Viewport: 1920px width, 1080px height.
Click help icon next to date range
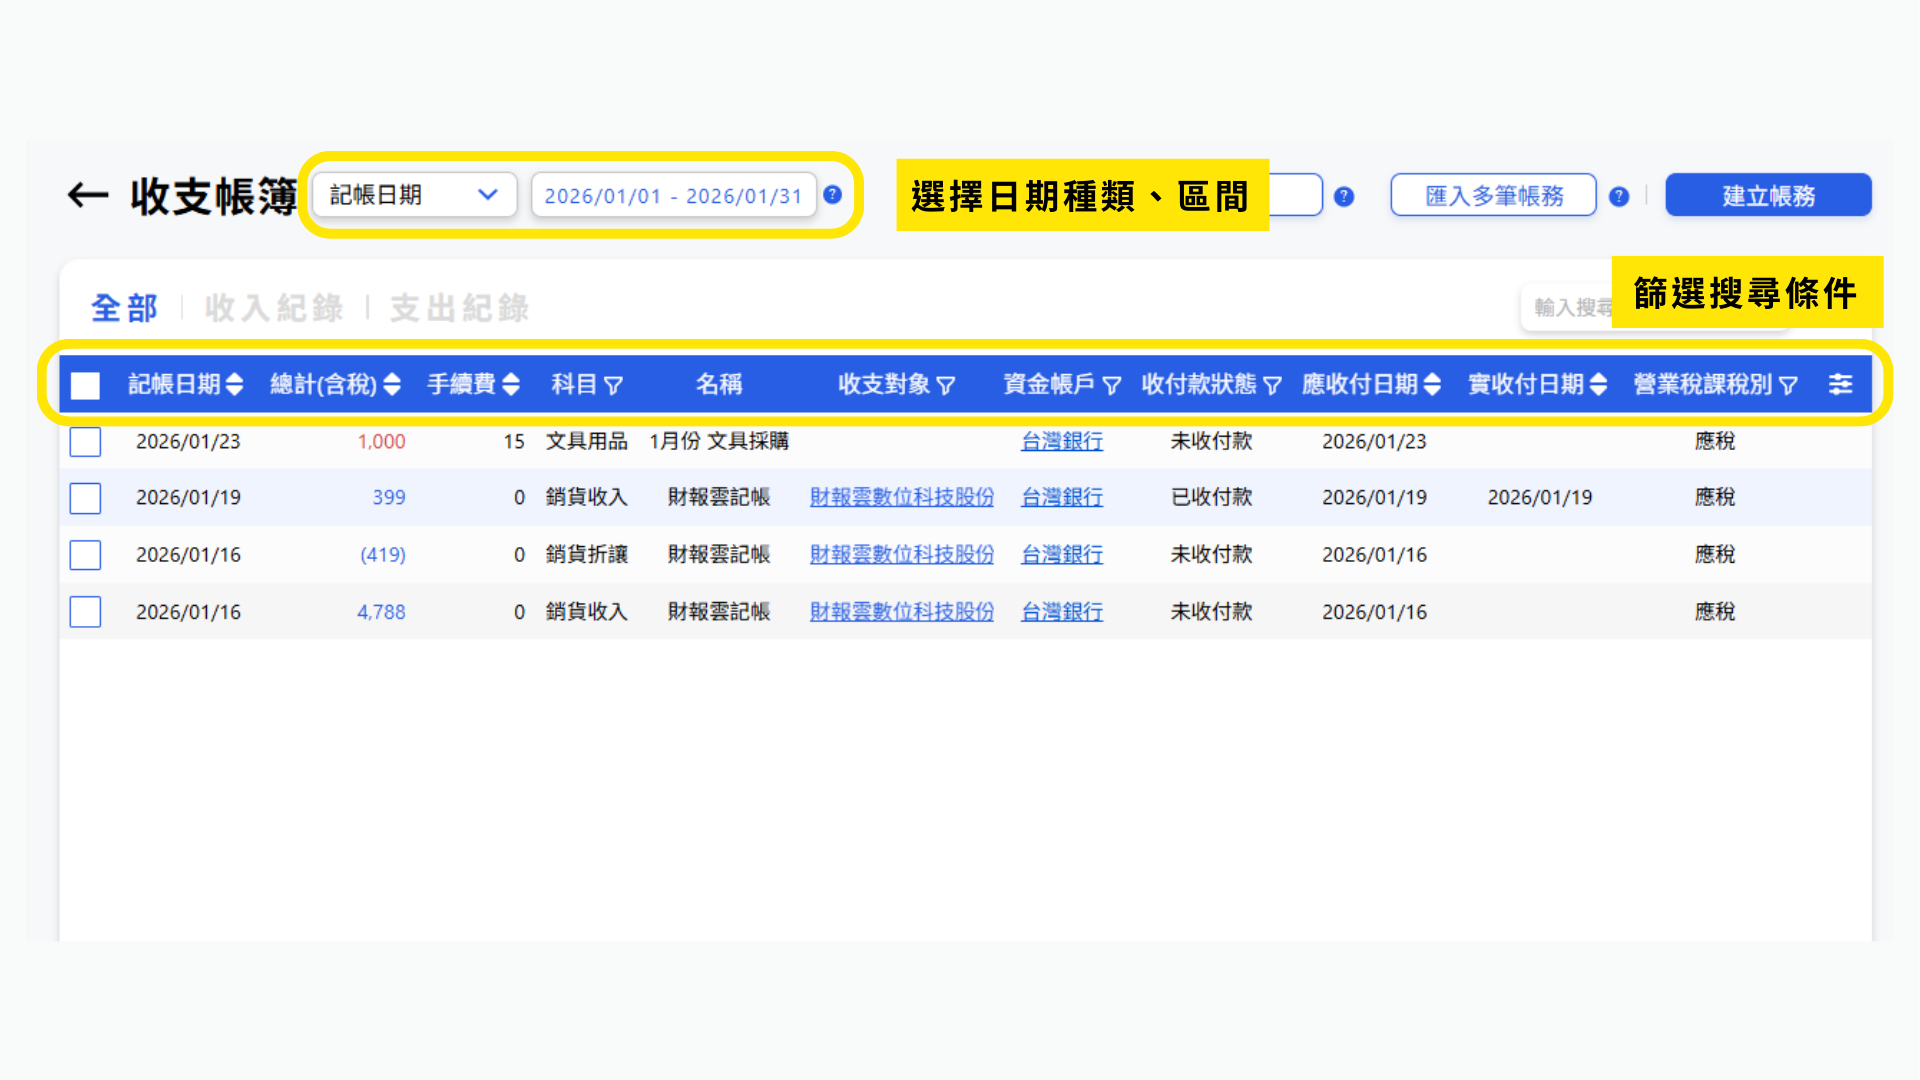832,195
